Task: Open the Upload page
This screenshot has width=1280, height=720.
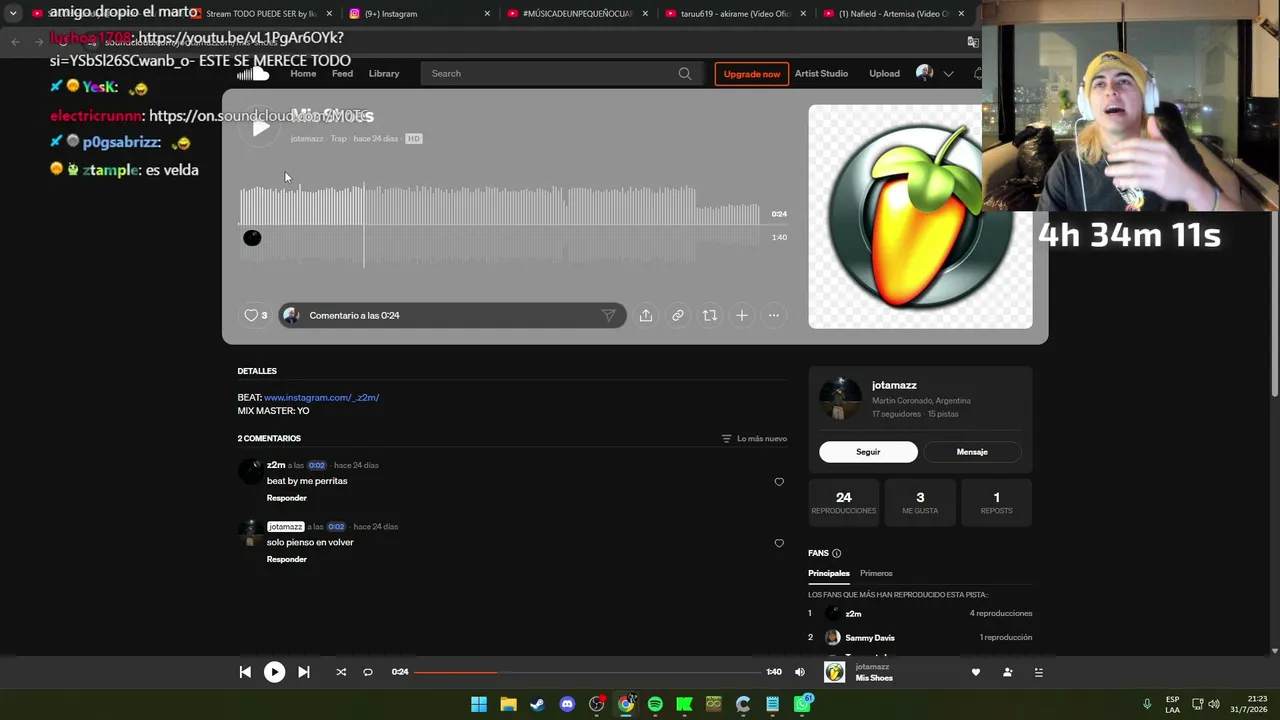Action: [x=884, y=73]
